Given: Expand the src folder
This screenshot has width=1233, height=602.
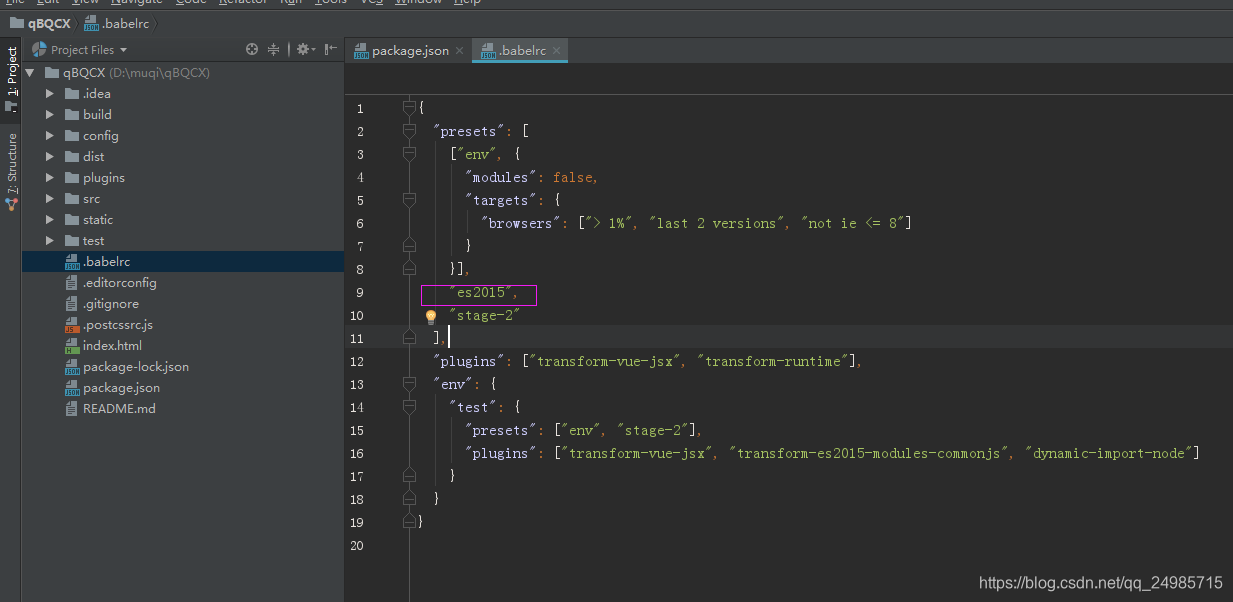Looking at the screenshot, I should click(x=50, y=199).
